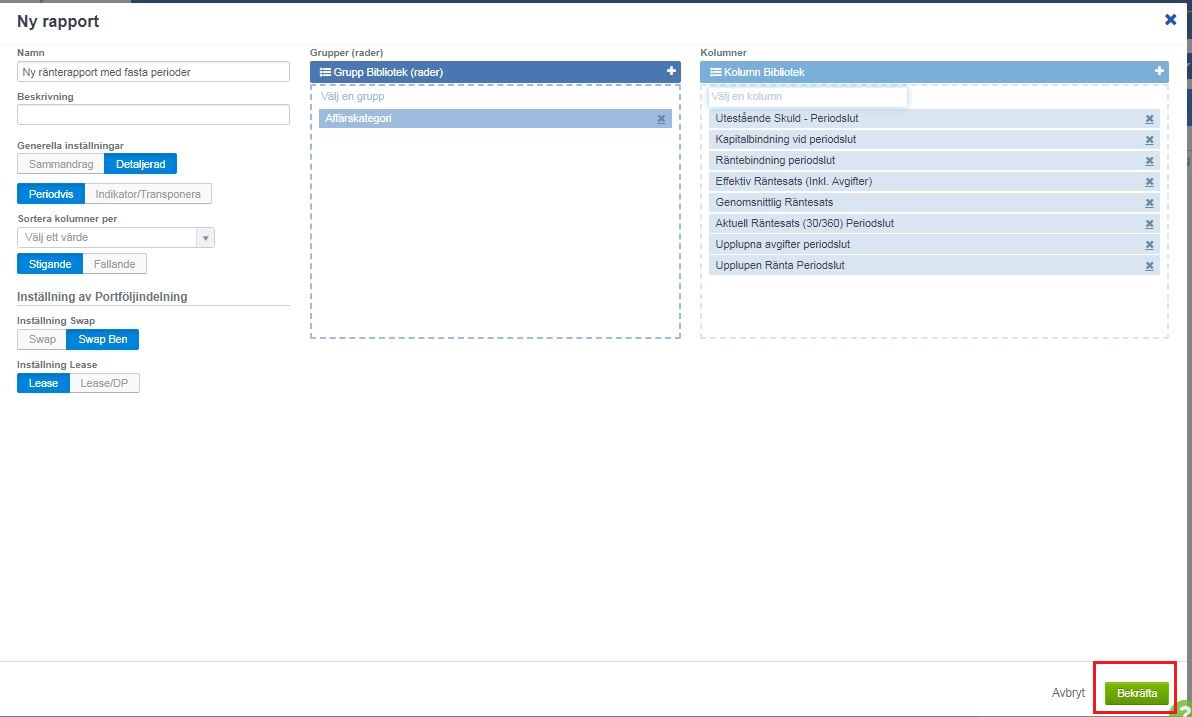The height and width of the screenshot is (717, 1192).
Task: Delete Upplupen Ränta Periodslut column
Action: (x=1149, y=266)
